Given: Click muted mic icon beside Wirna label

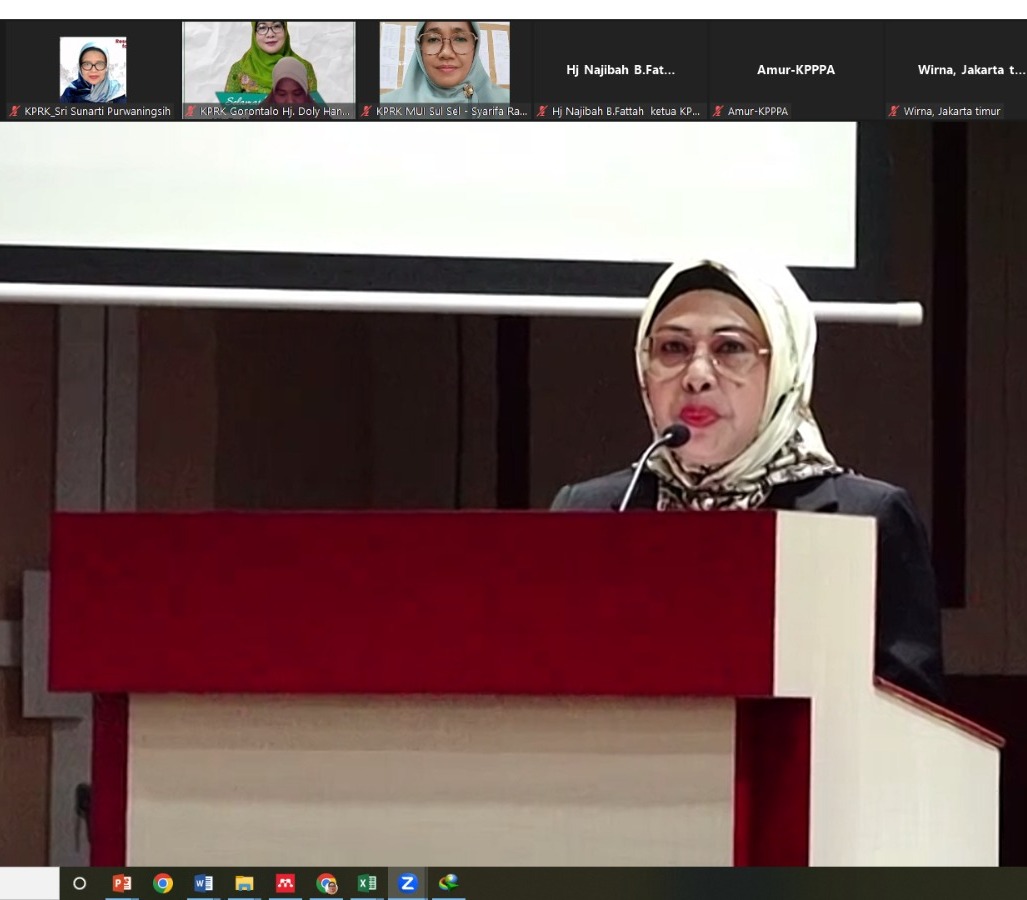Looking at the screenshot, I should [x=894, y=111].
